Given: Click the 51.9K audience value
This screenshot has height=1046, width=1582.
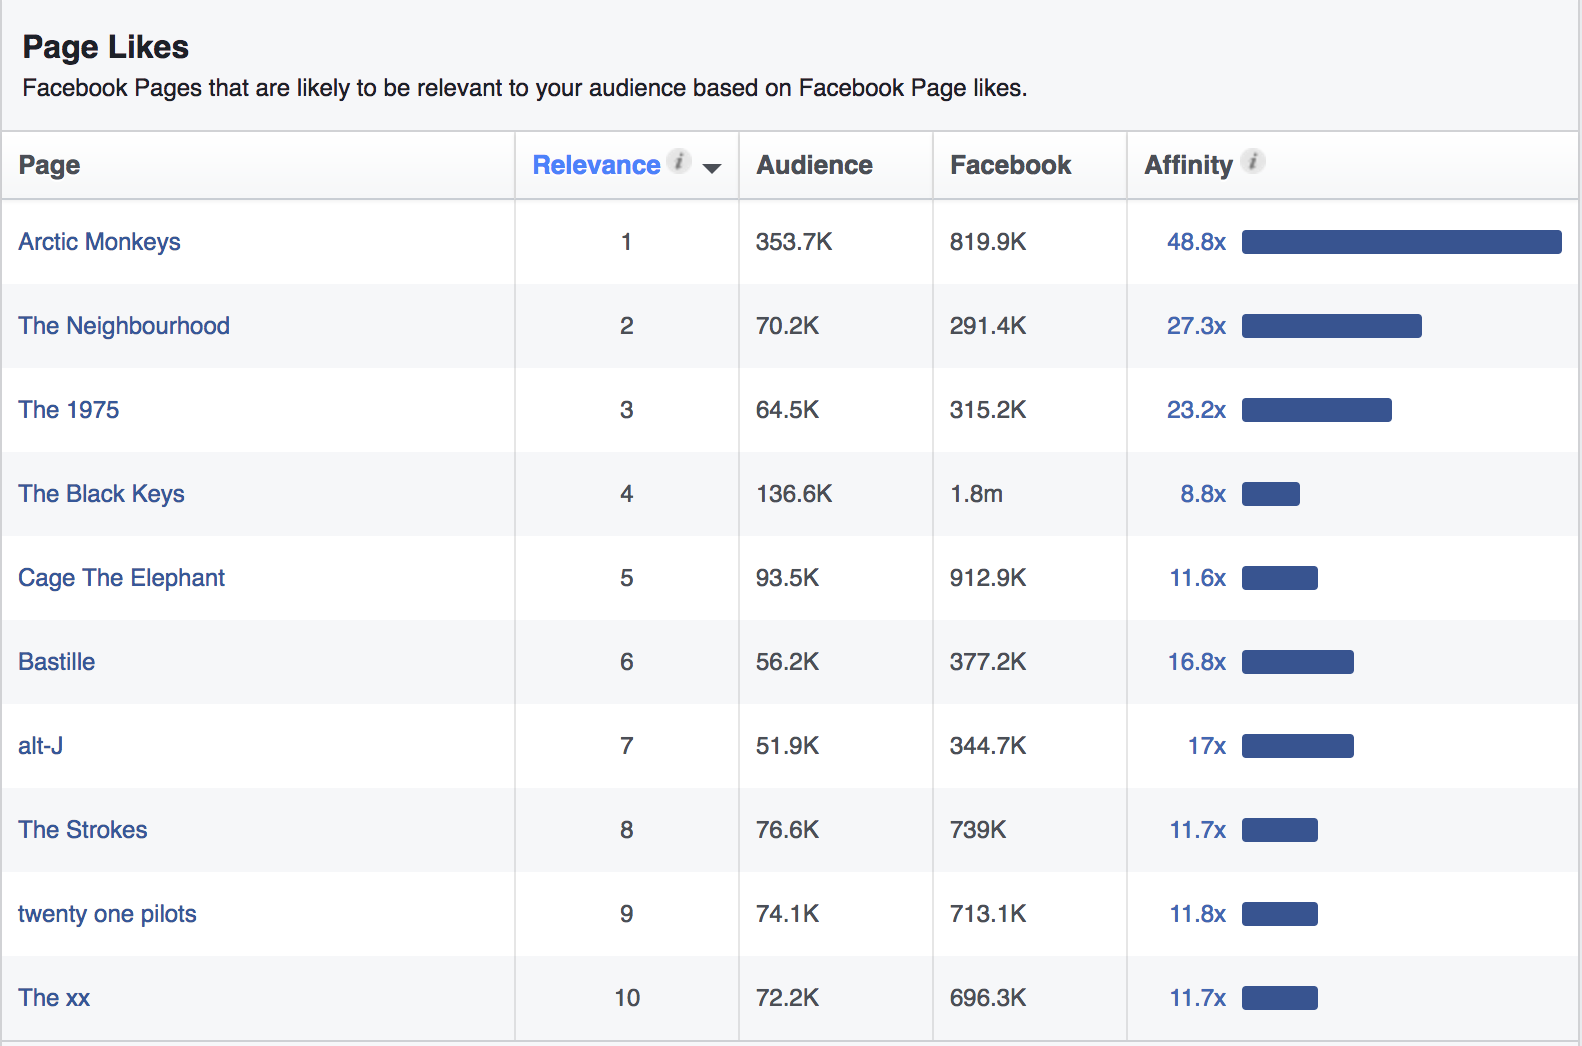Looking at the screenshot, I should pyautogui.click(x=787, y=746).
